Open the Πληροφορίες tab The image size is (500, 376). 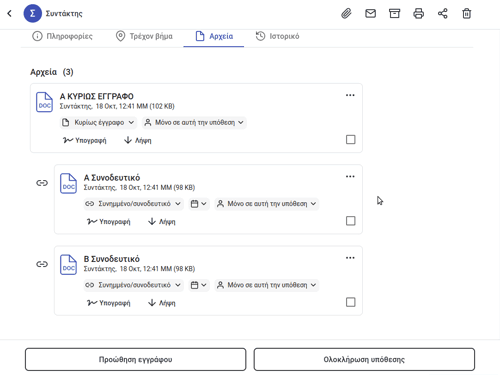[62, 36]
